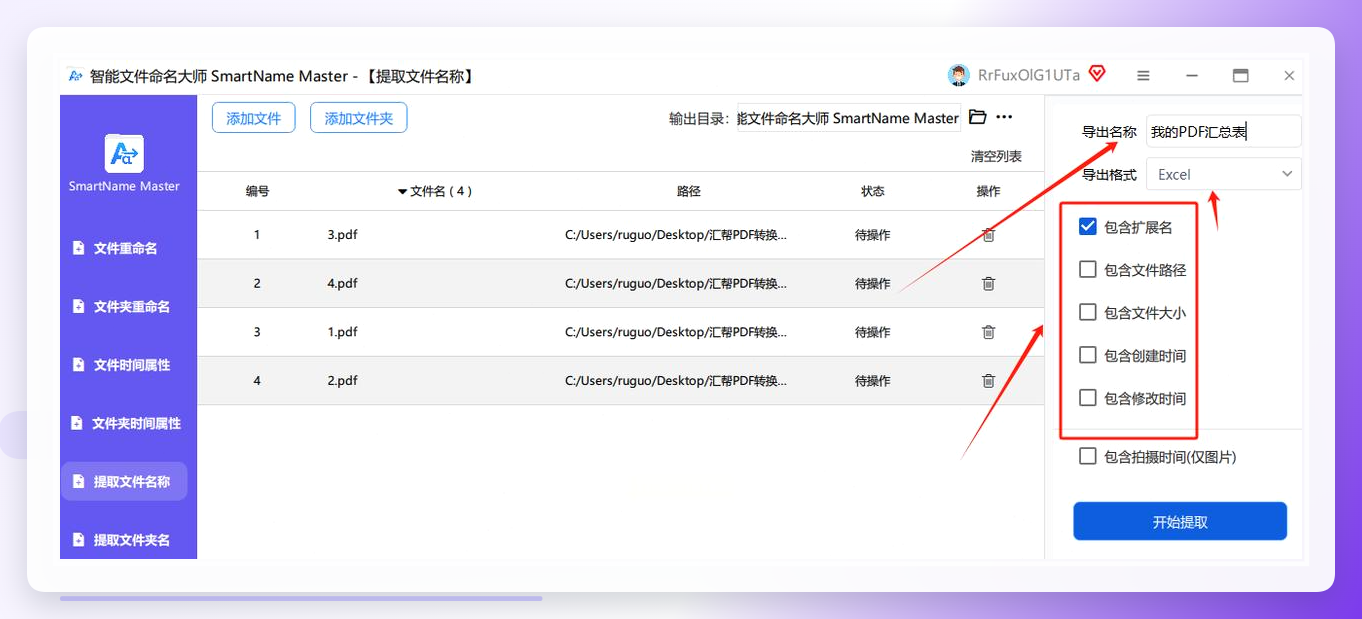Open 文件重命名 in the sidebar

click(x=124, y=248)
